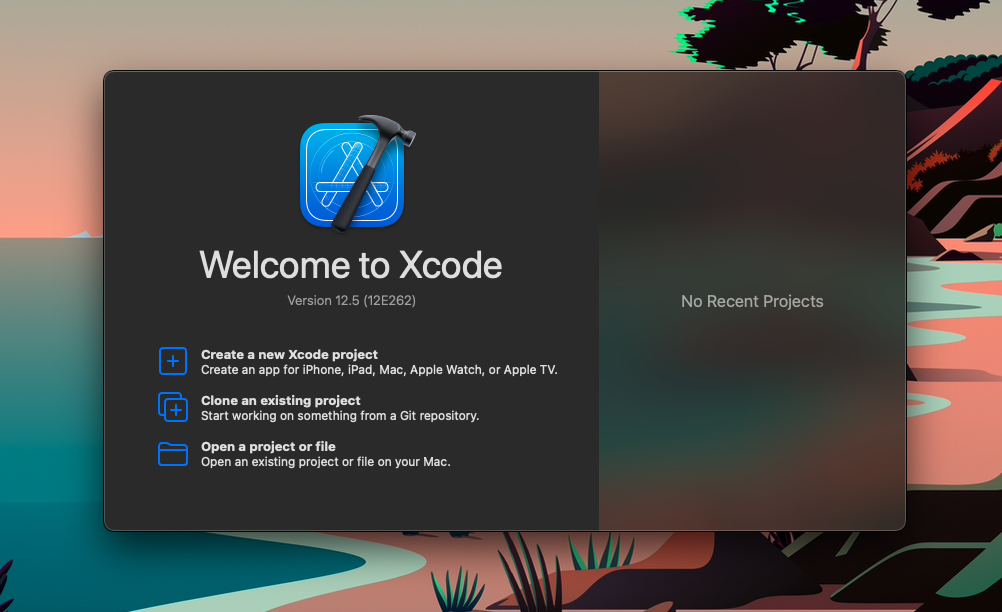The image size is (1002, 612).
Task: Click the plus icon for new Xcode project
Action: tap(173, 361)
